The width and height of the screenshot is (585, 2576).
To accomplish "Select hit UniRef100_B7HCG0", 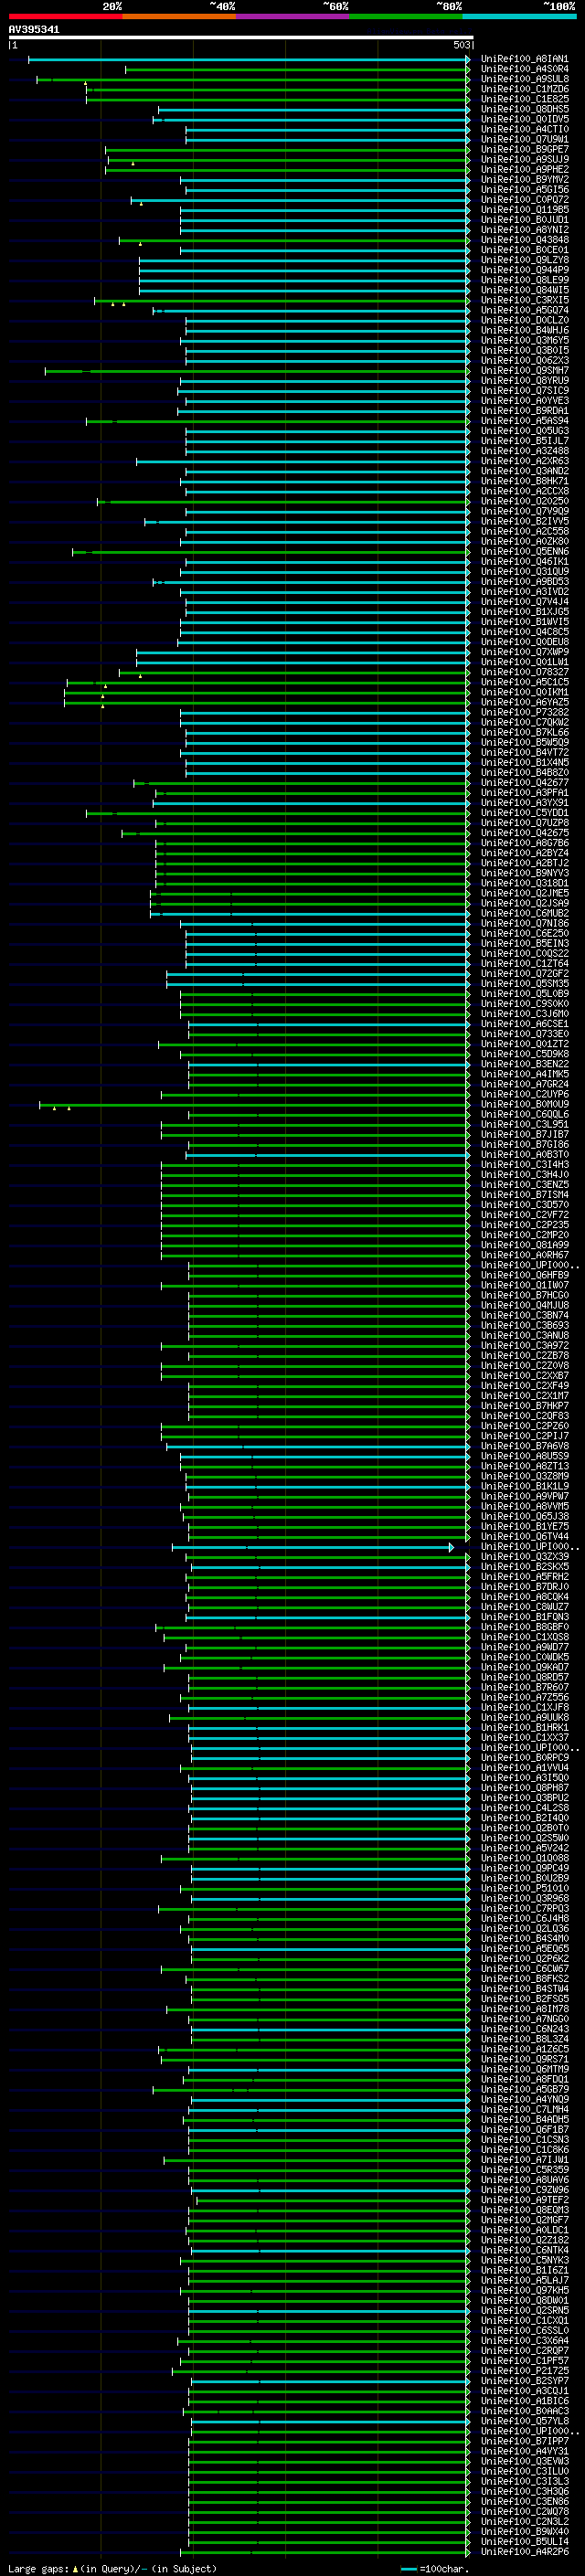I will (524, 1296).
